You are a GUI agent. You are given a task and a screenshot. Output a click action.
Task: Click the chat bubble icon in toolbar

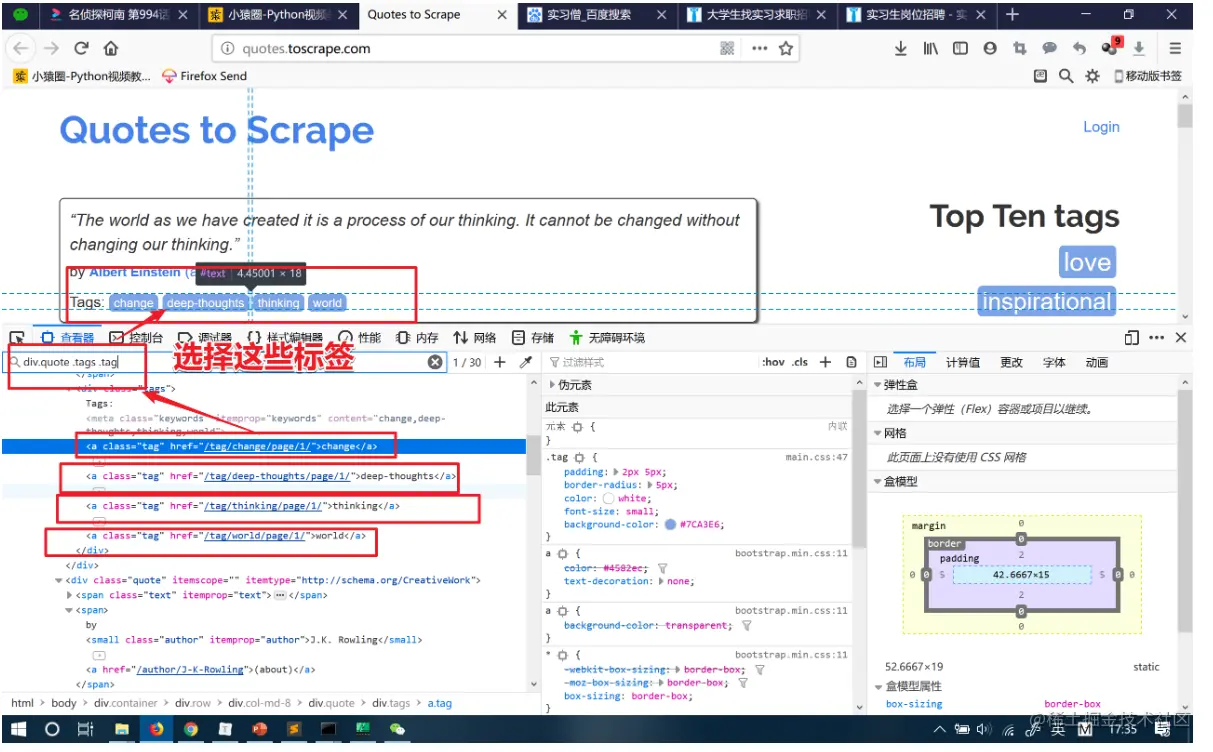tap(1049, 48)
